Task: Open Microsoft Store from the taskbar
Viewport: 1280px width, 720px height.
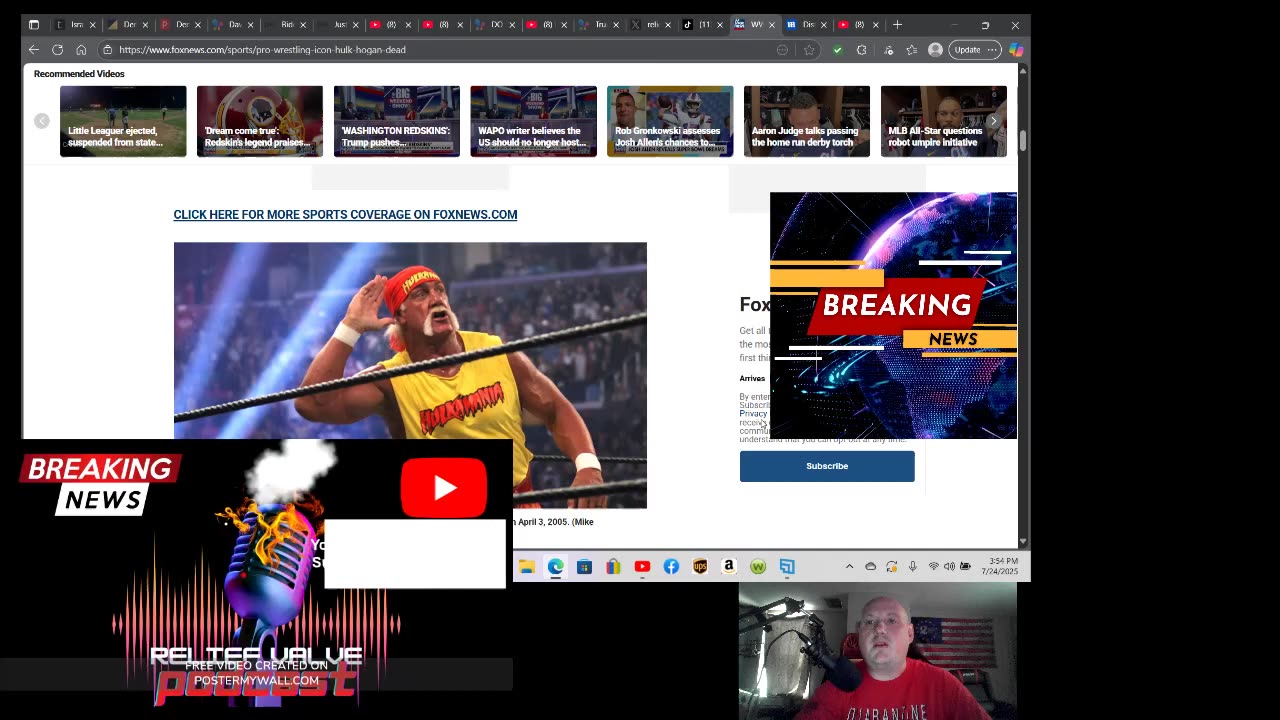Action: (585, 567)
